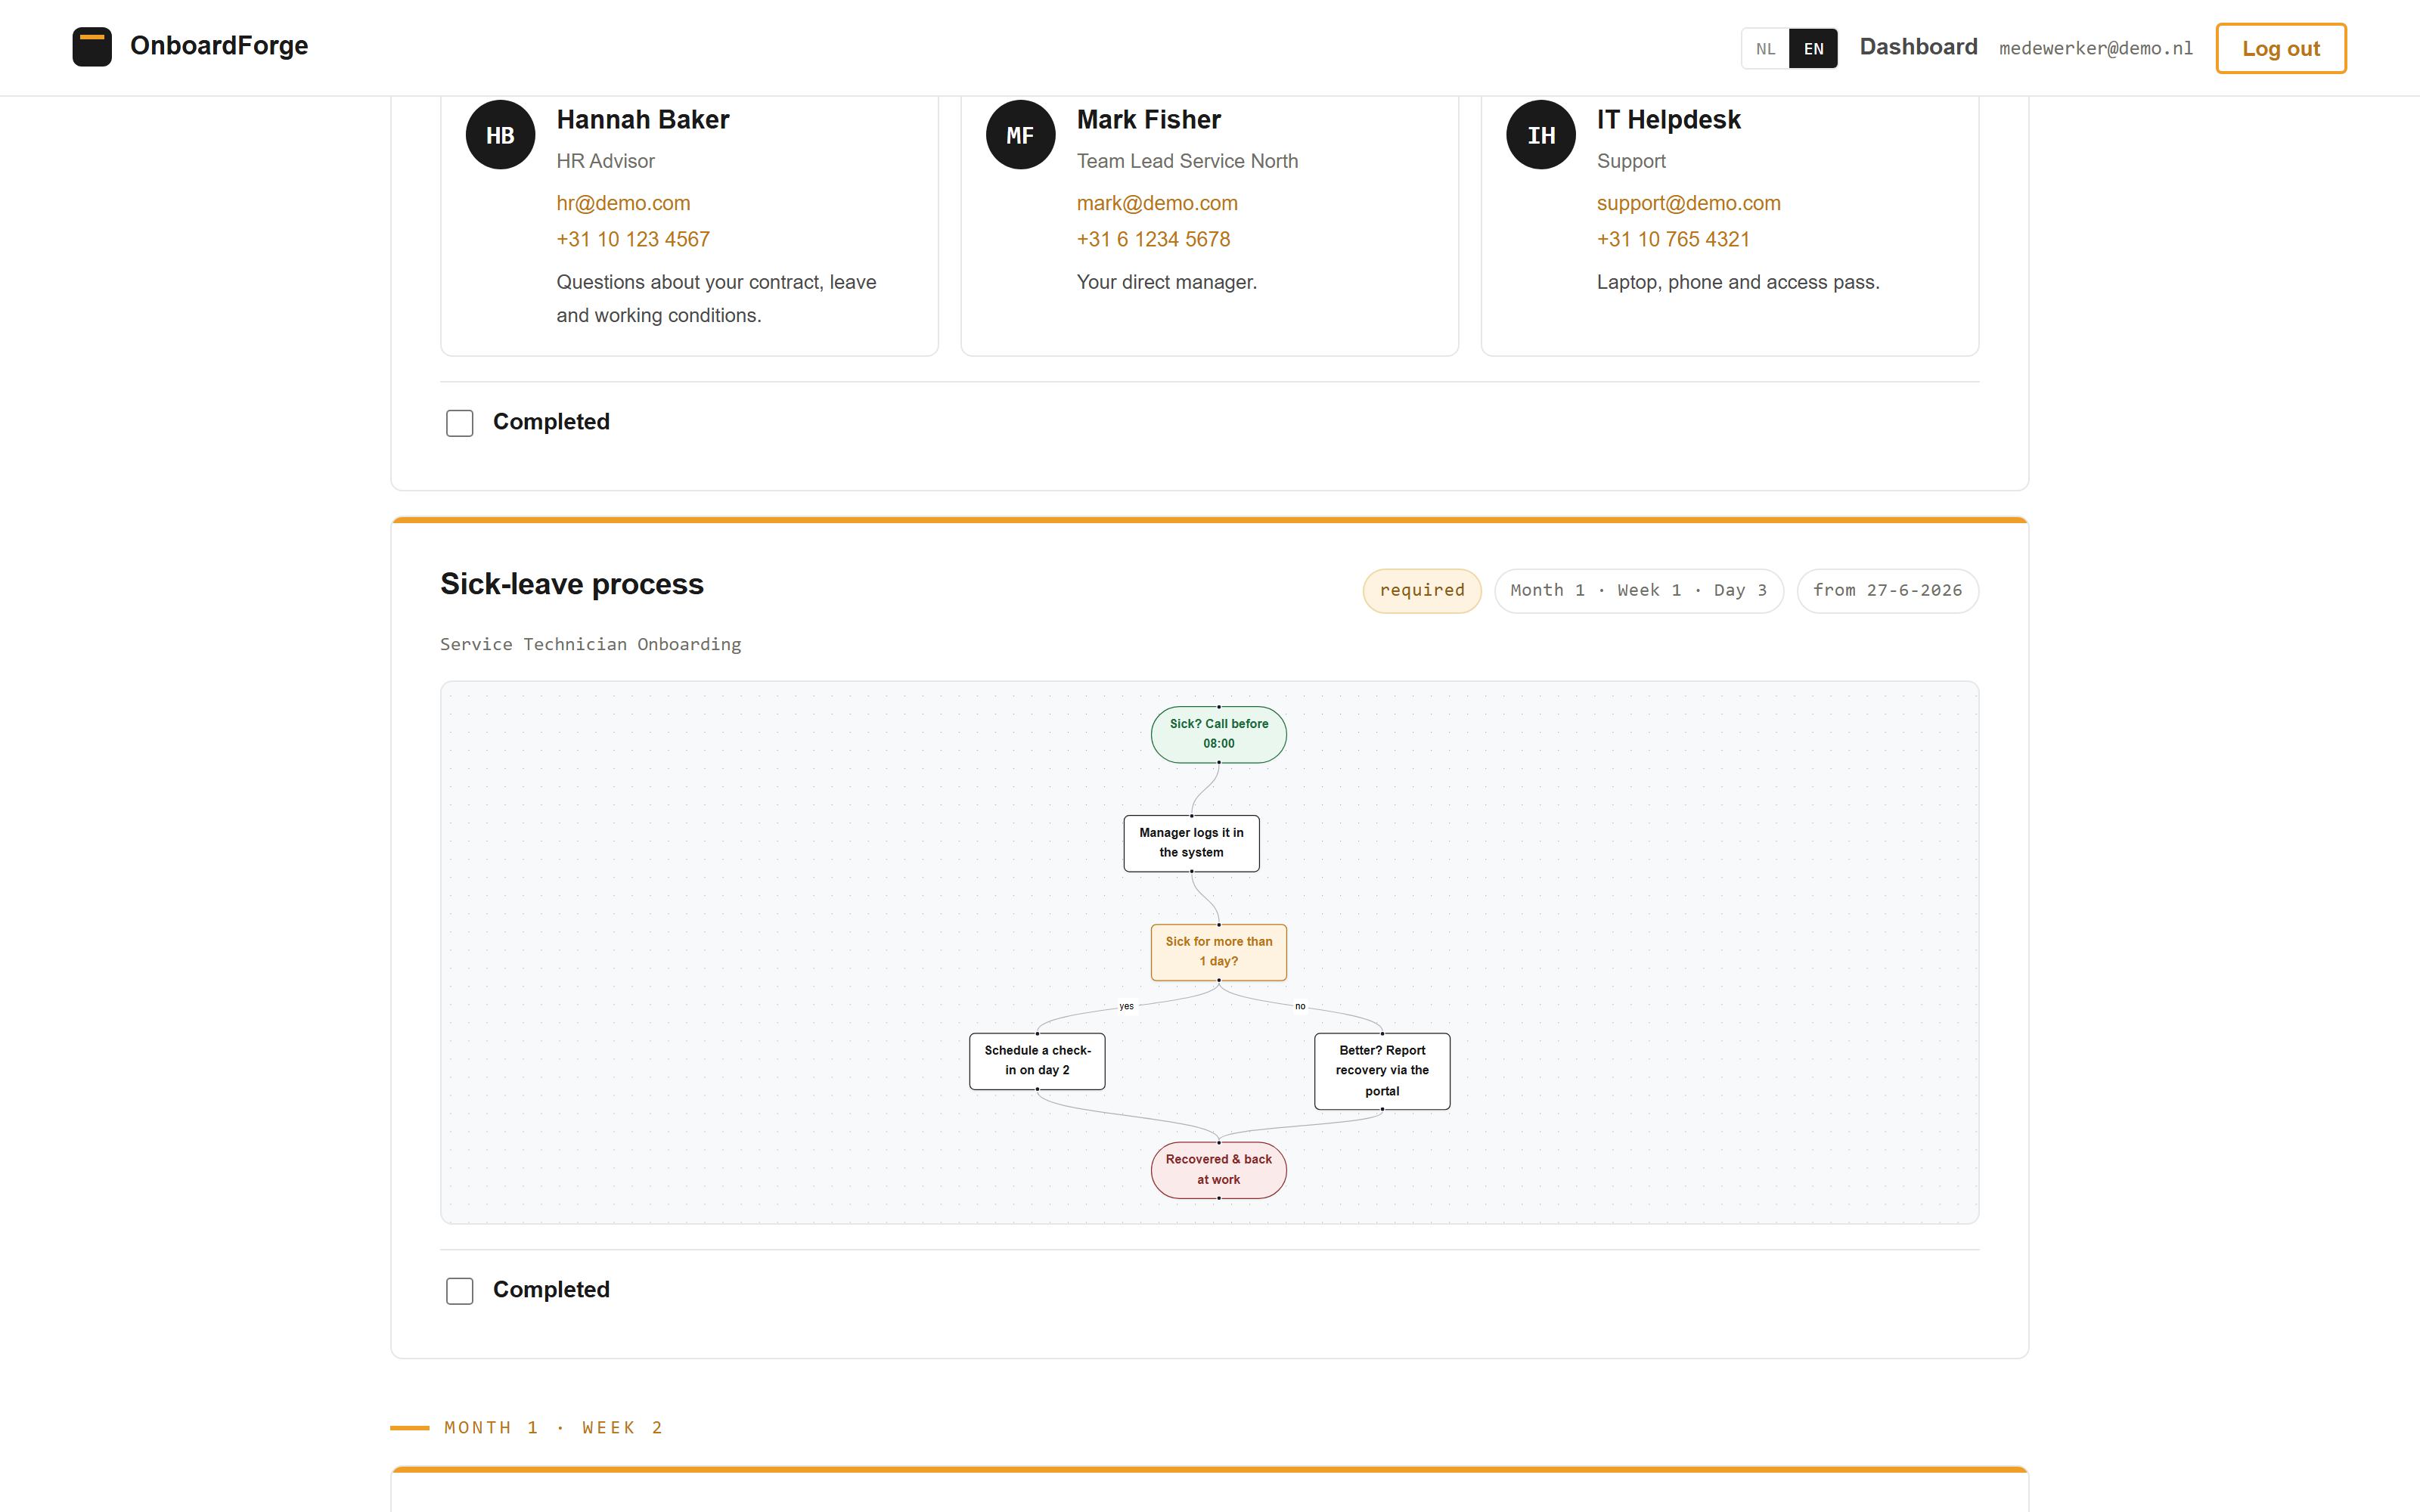Call +31 6 1234 5678
Viewport: 2420px width, 1512px height.
[x=1153, y=239]
